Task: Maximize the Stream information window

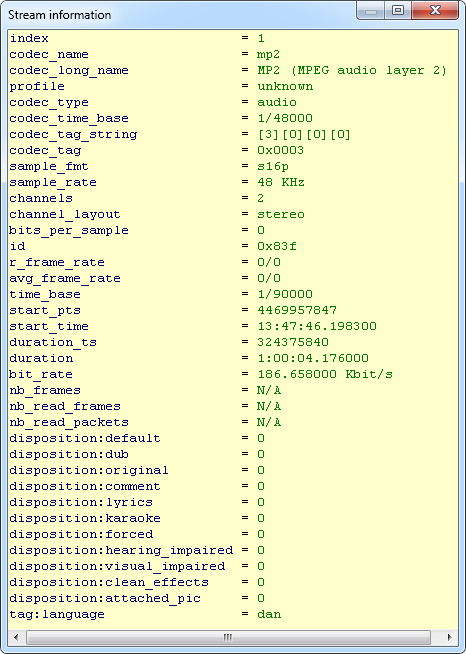Action: tap(398, 10)
